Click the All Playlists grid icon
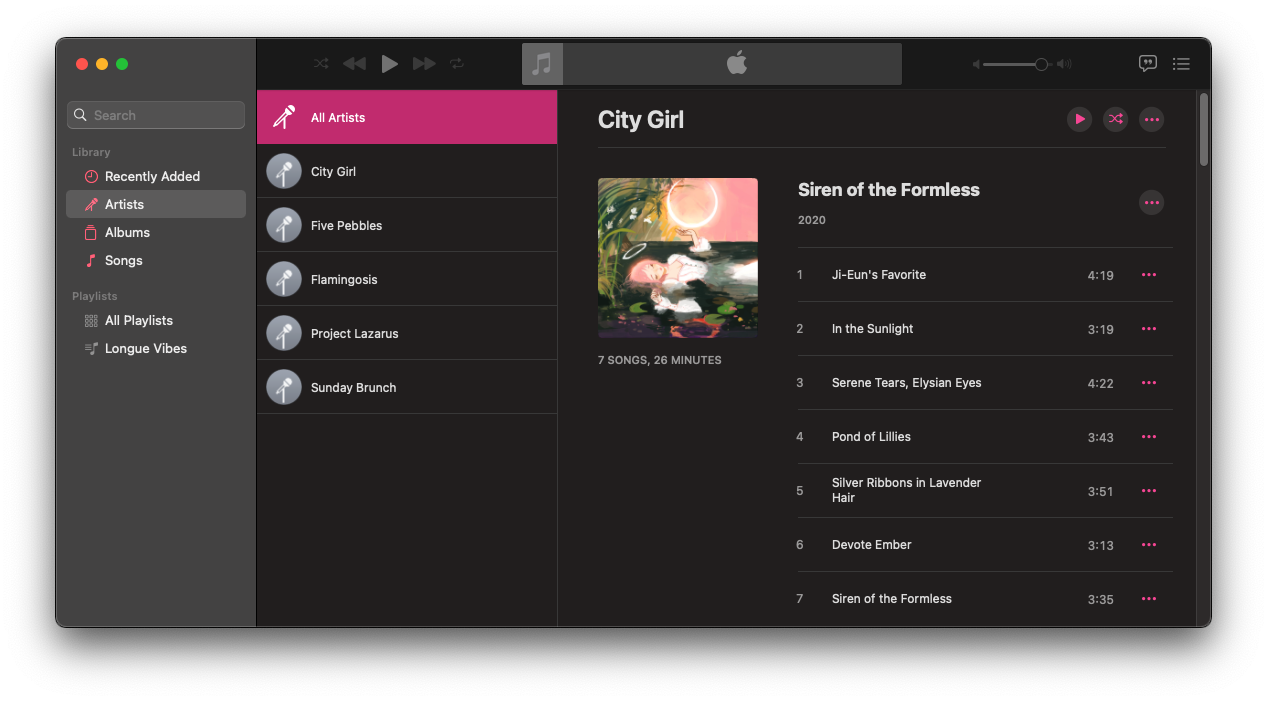1267x701 pixels. 91,320
